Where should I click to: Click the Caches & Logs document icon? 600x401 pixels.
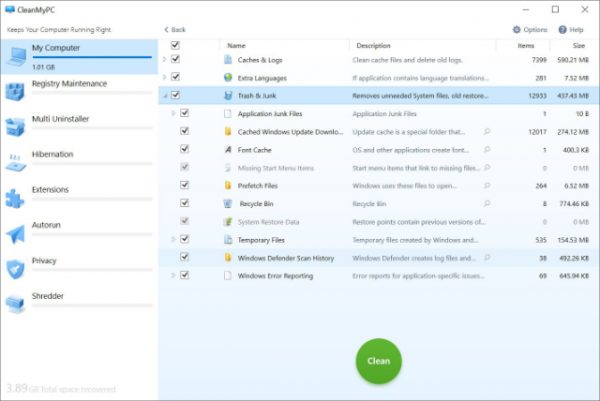228,60
